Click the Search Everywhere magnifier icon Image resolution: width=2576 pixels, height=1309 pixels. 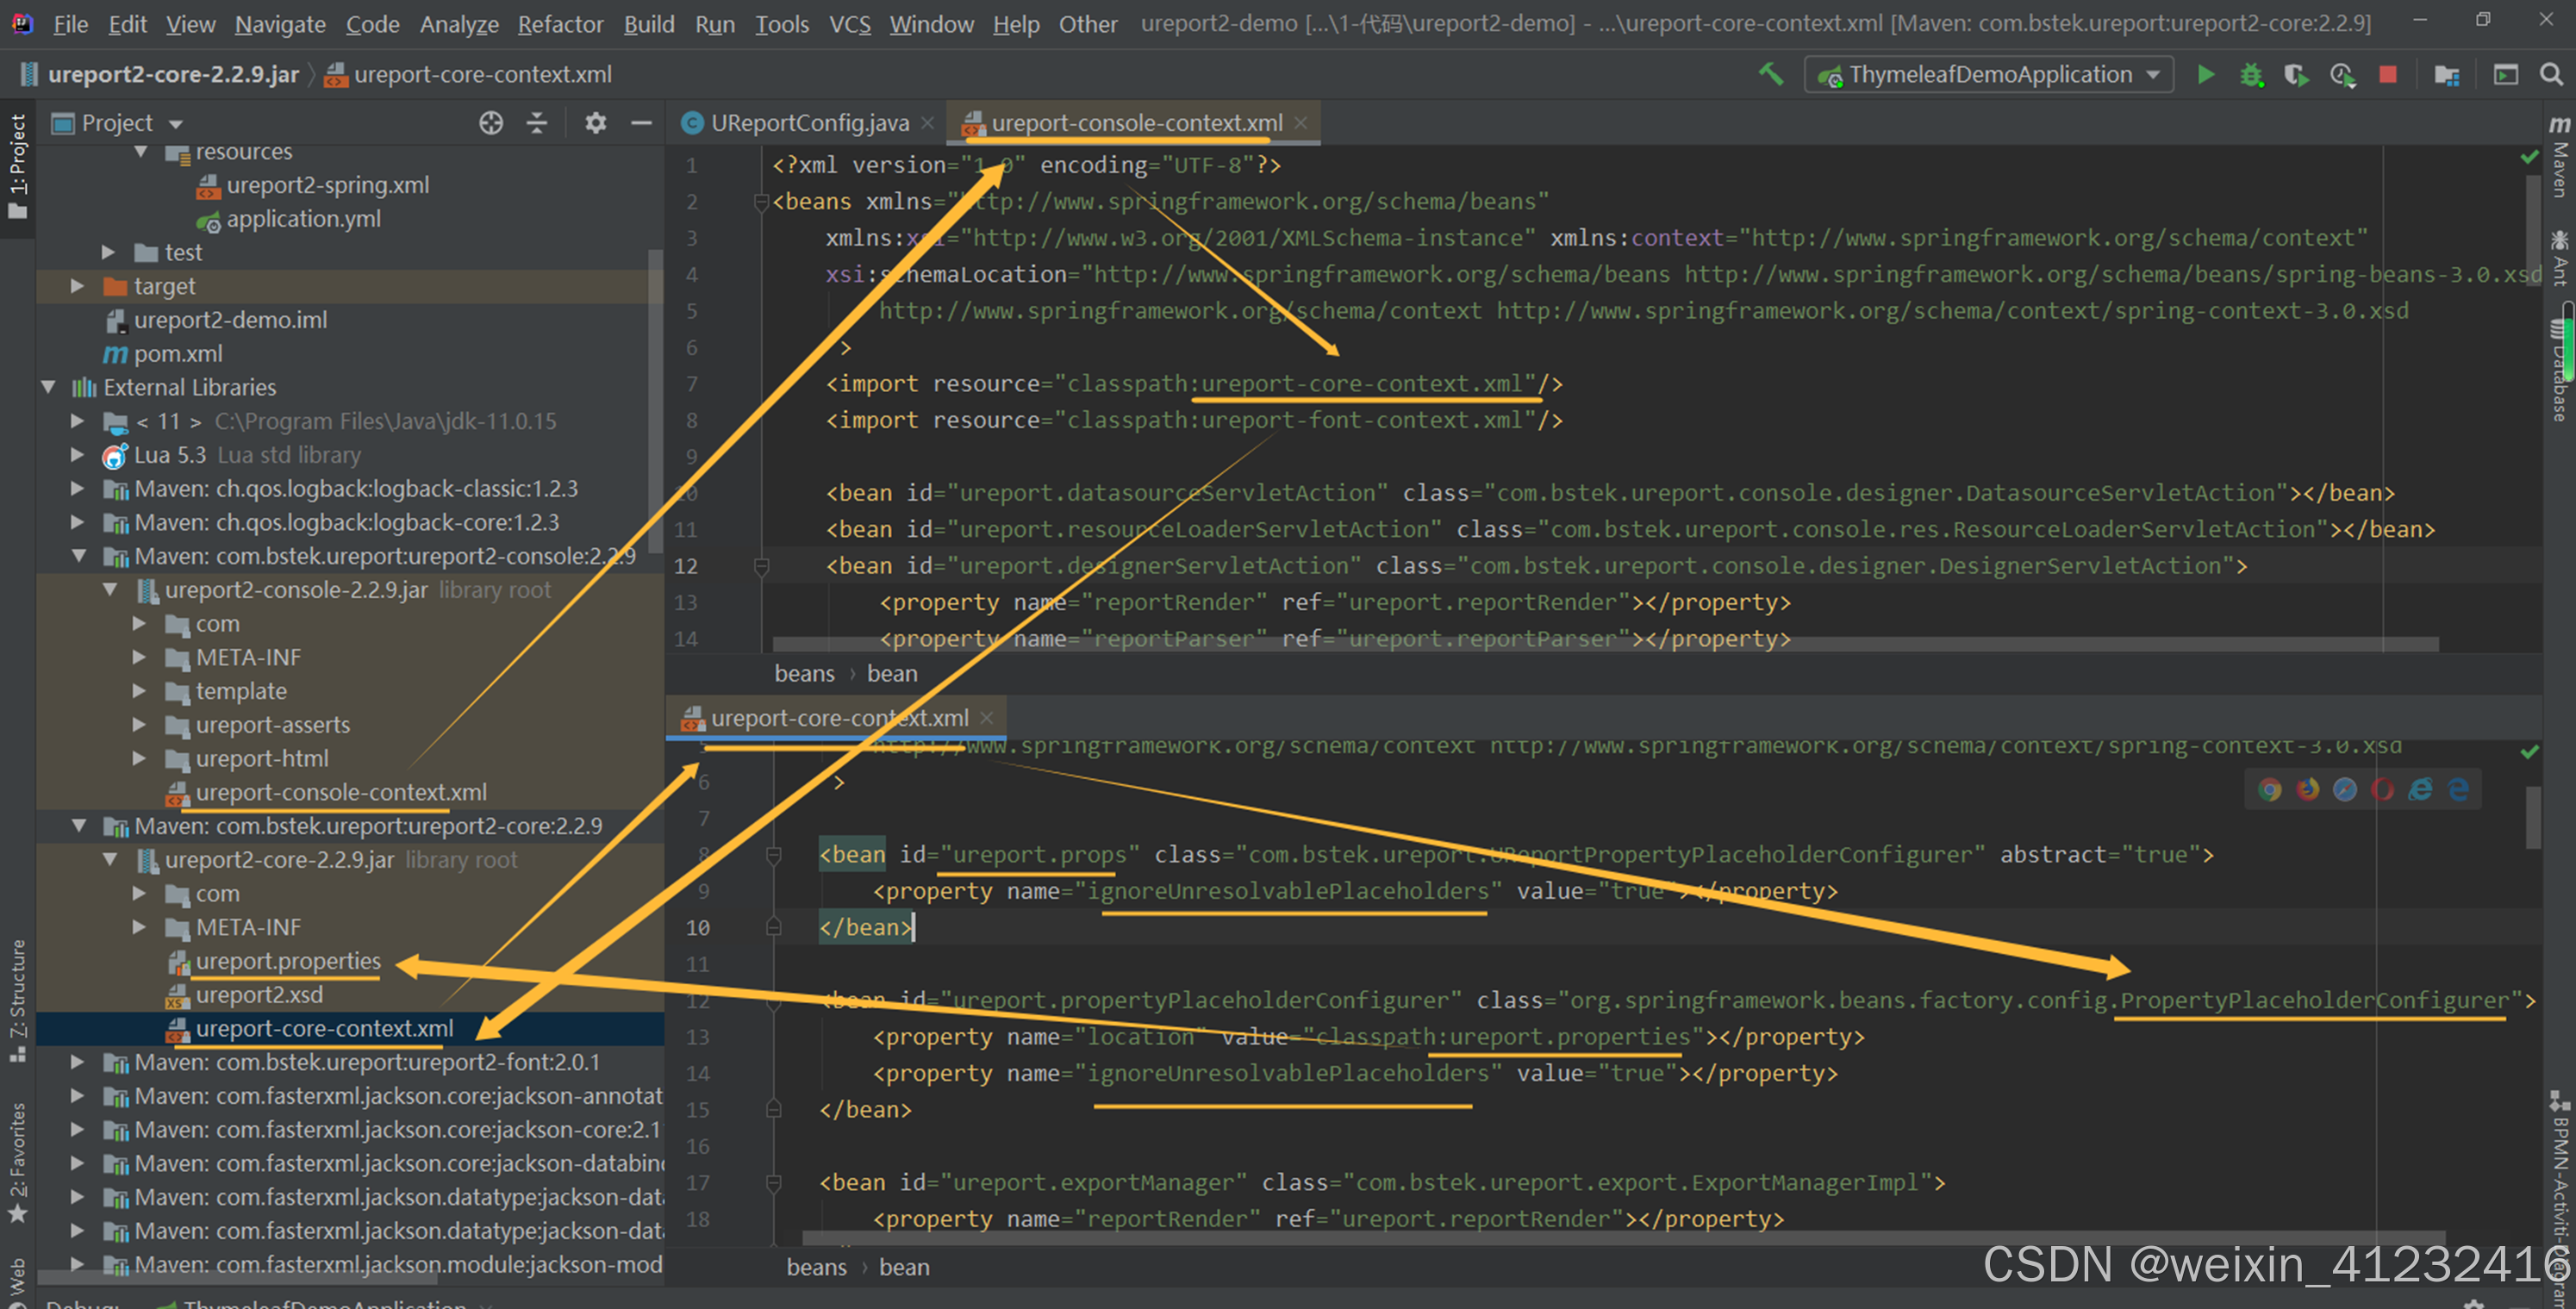pos(2551,75)
